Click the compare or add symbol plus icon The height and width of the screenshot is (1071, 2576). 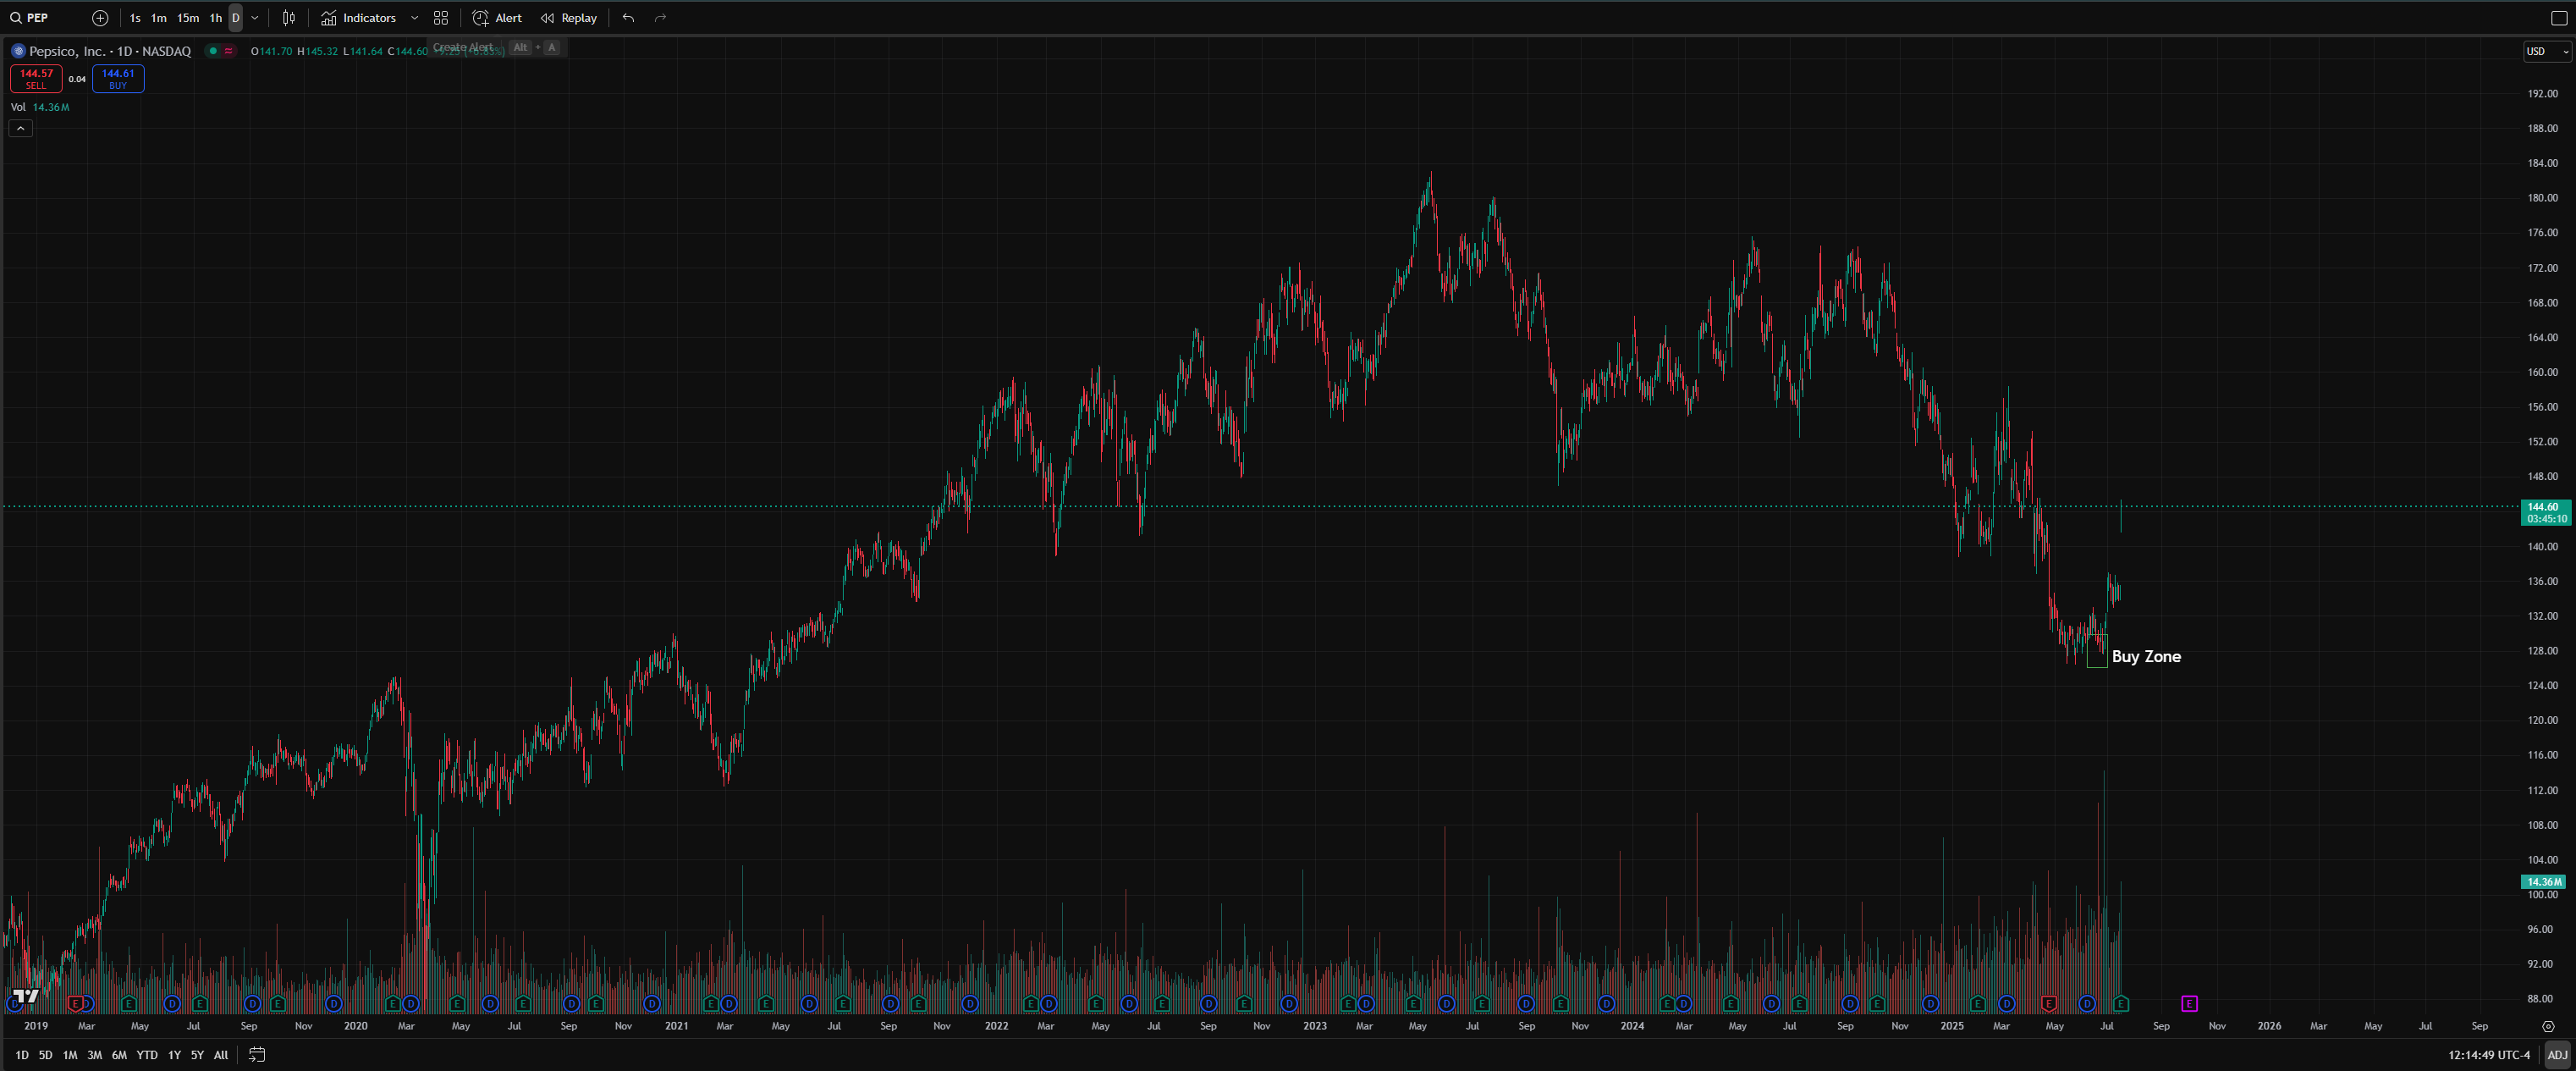(x=100, y=18)
